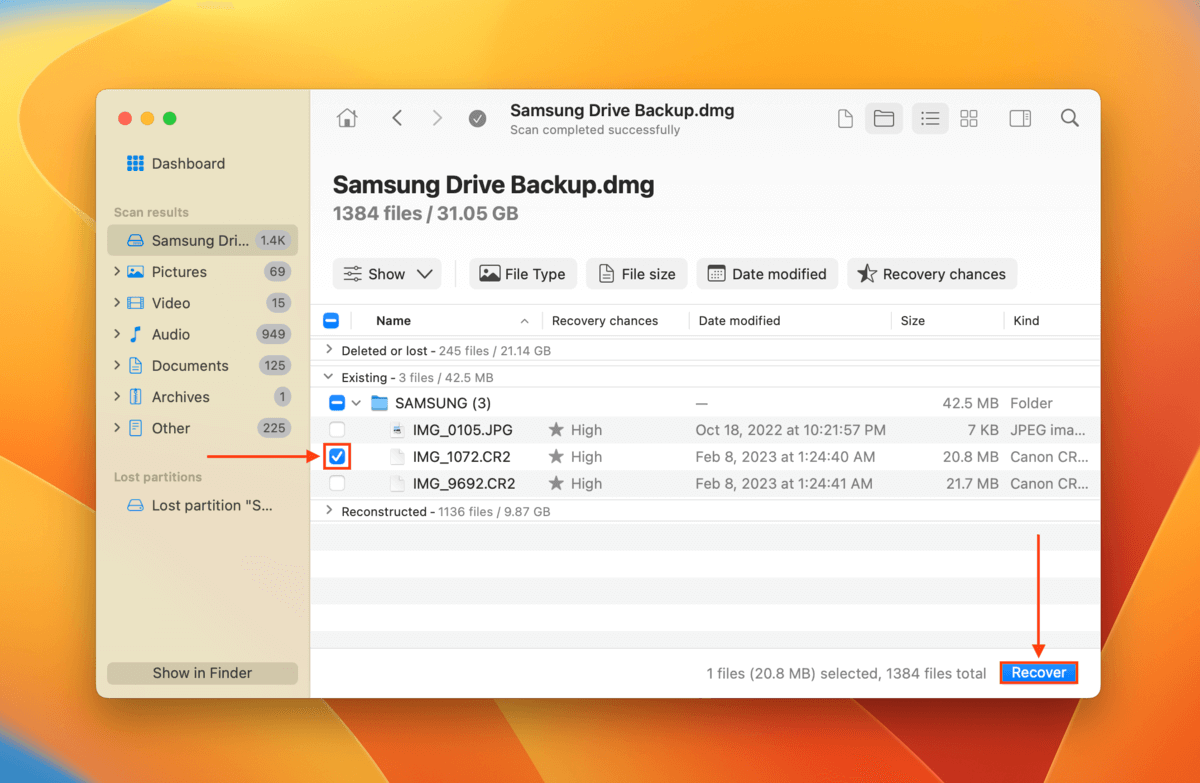The width and height of the screenshot is (1200, 783).
Task: Toggle the preview side panel icon
Action: coord(1019,118)
